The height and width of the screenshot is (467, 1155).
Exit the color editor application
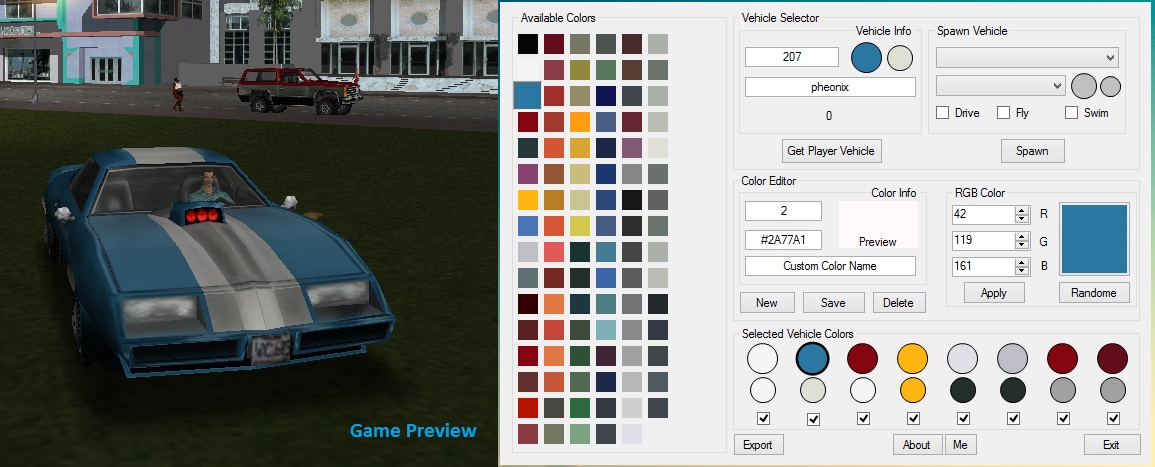point(1111,445)
